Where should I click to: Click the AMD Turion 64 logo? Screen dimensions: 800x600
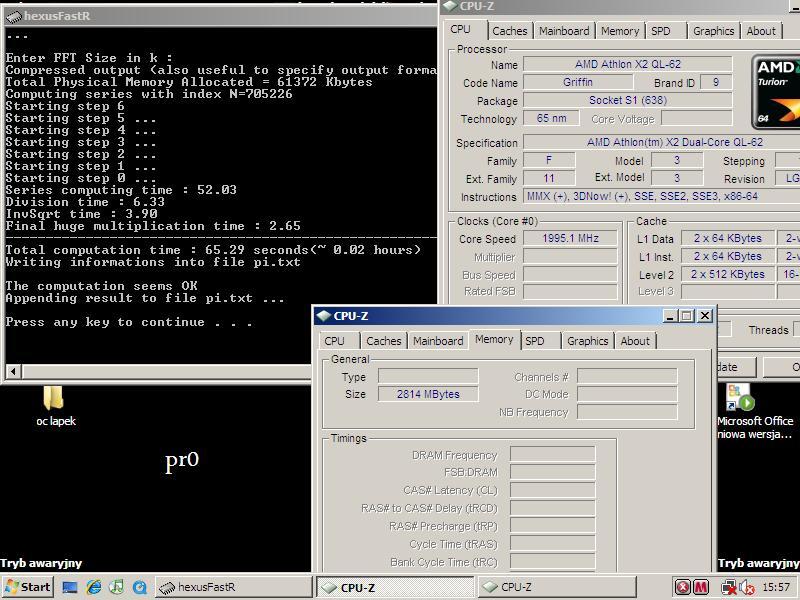click(x=776, y=92)
